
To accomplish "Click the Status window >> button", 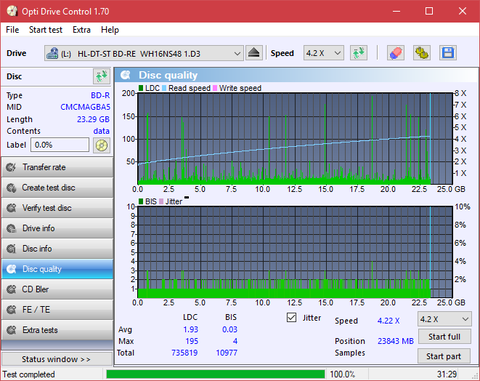I will tap(56, 359).
